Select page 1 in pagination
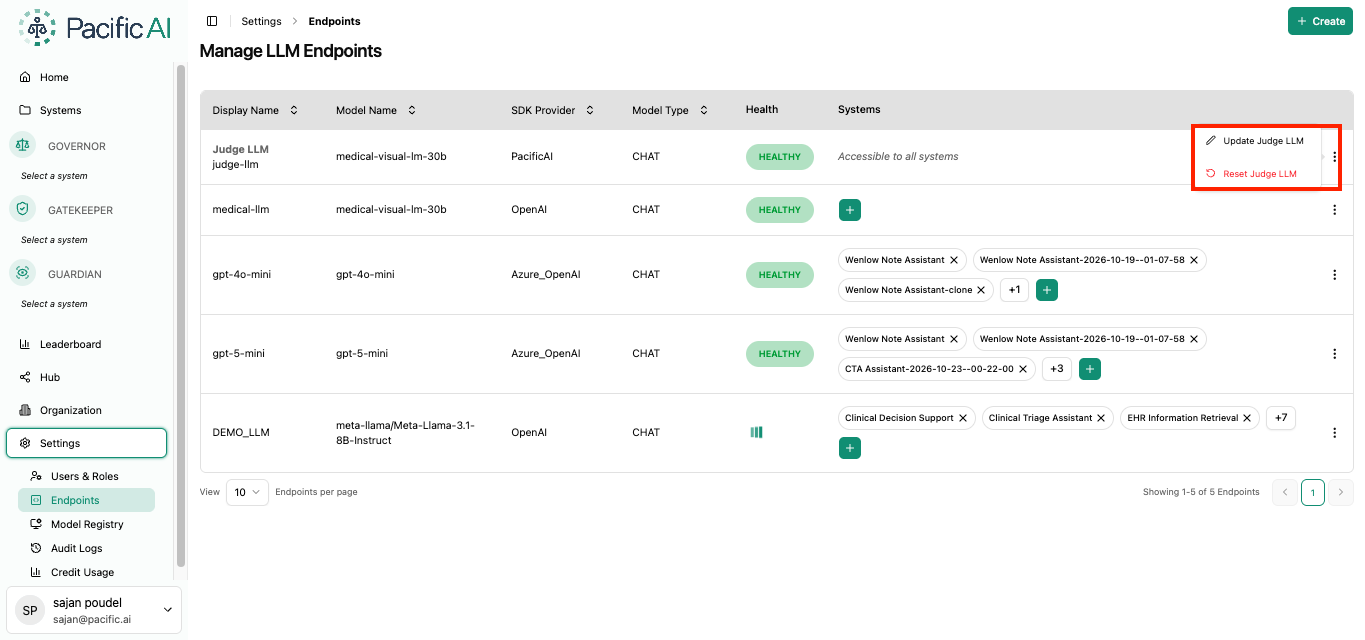 (x=1313, y=492)
